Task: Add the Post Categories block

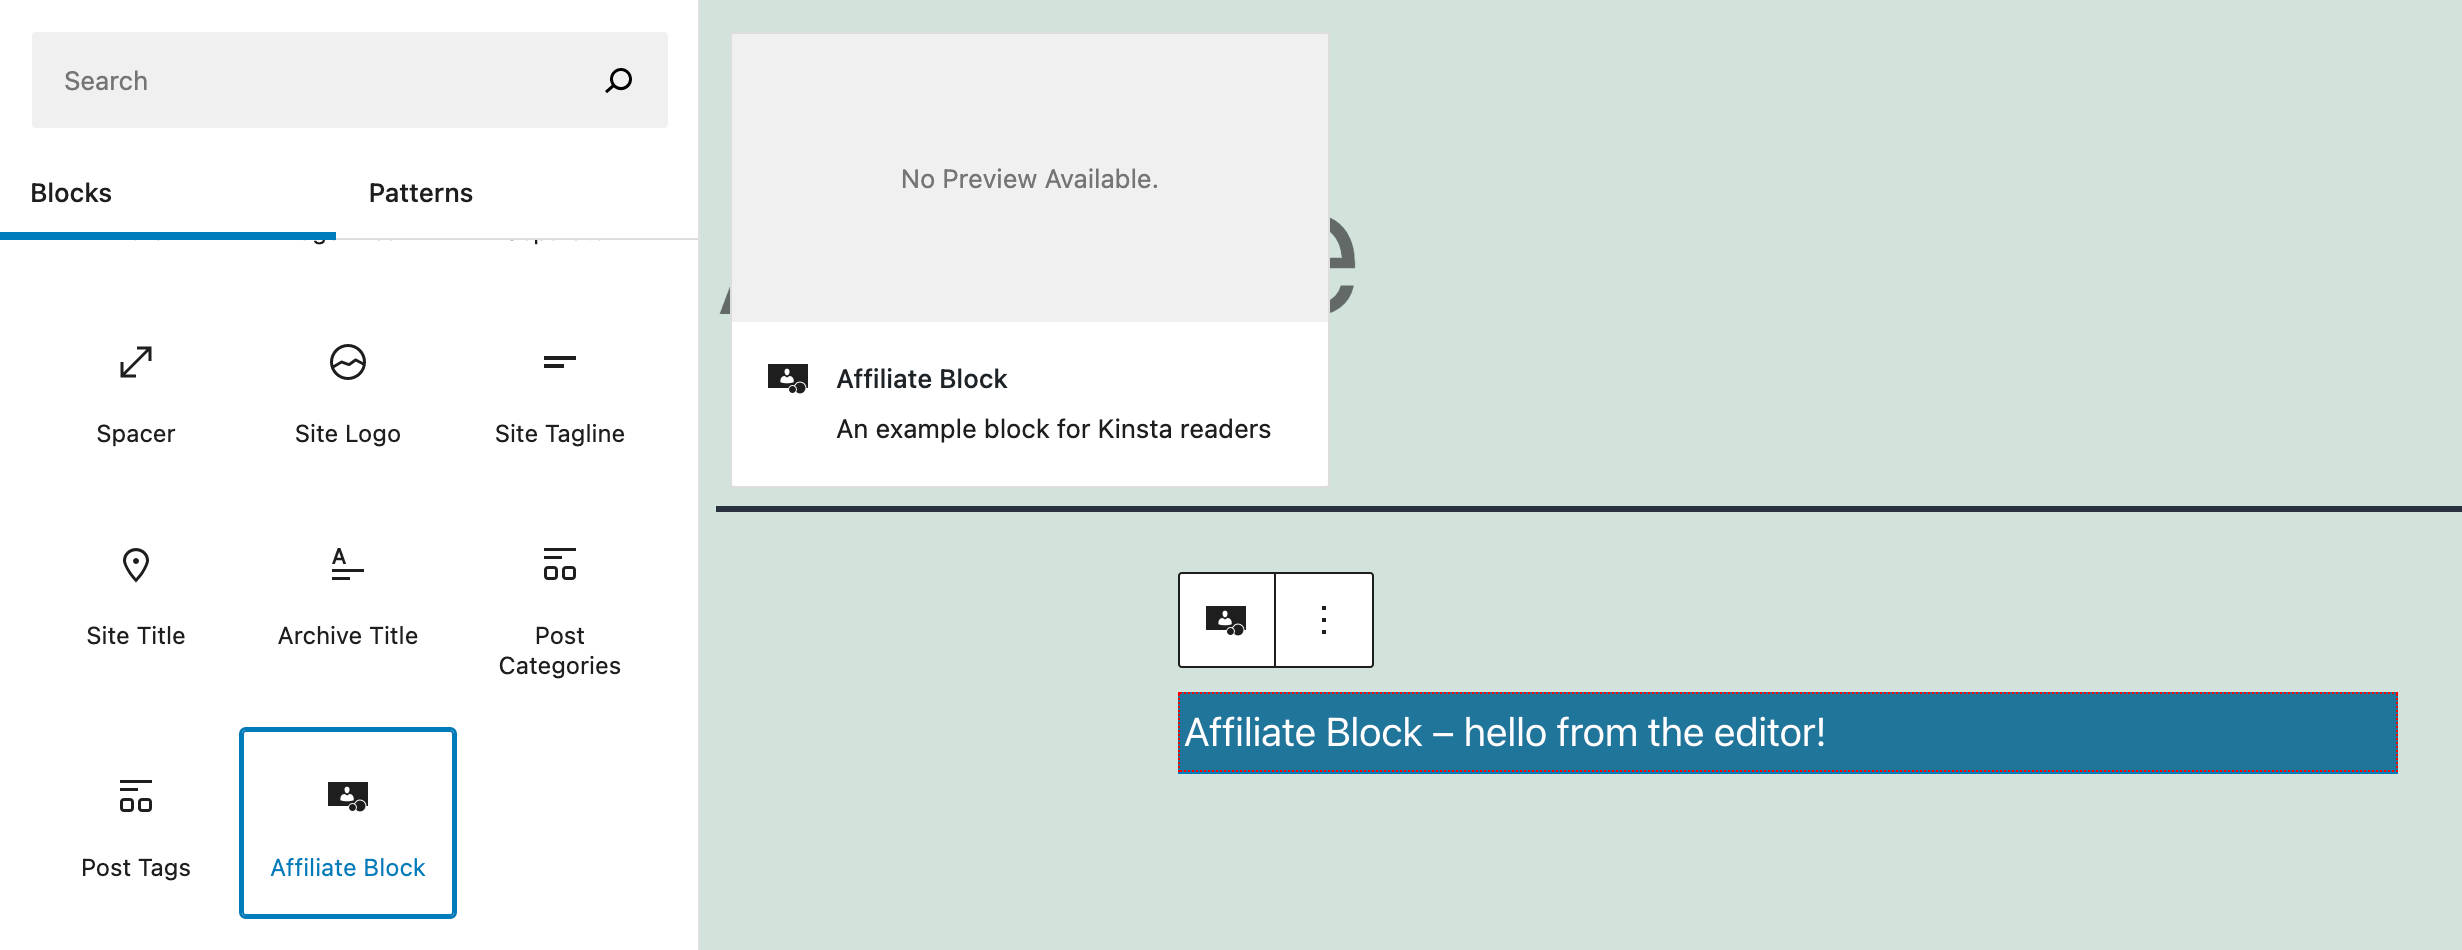Action: pyautogui.click(x=559, y=605)
